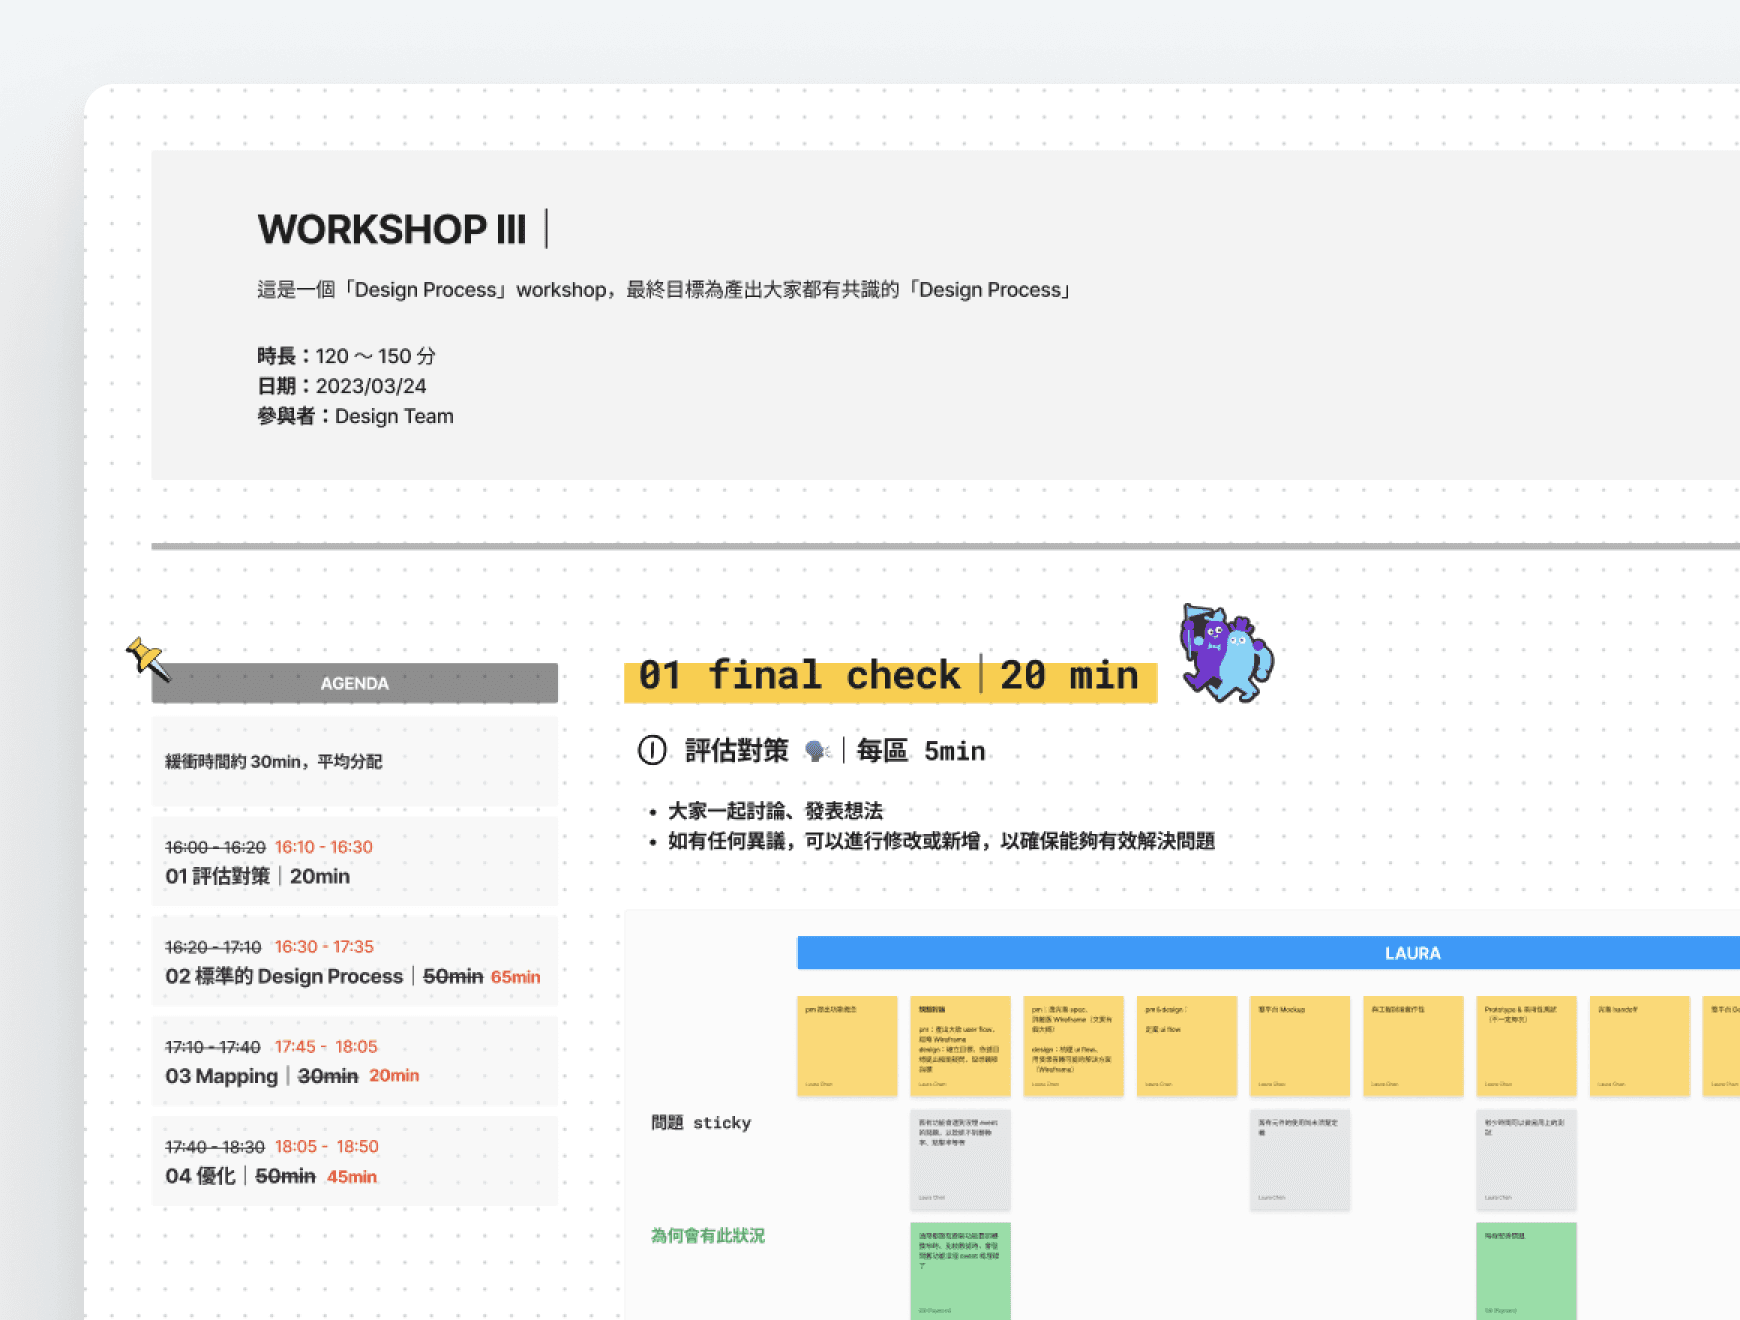This screenshot has height=1320, width=1740.
Task: Select the gray sticky below the Prototype sticky
Action: click(1526, 1159)
